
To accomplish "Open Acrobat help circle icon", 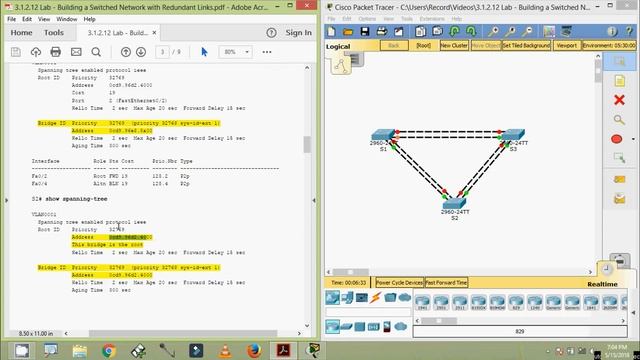I will pyautogui.click(x=271, y=33).
